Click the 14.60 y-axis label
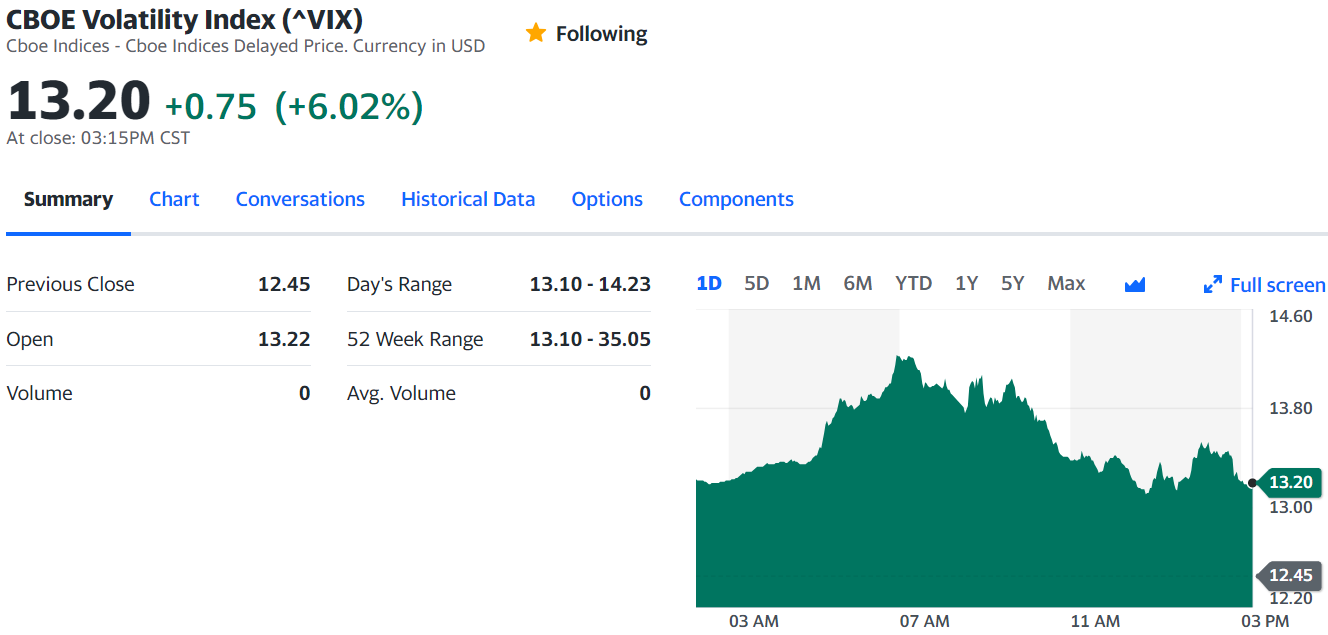Image resolution: width=1328 pixels, height=635 pixels. tap(1290, 316)
